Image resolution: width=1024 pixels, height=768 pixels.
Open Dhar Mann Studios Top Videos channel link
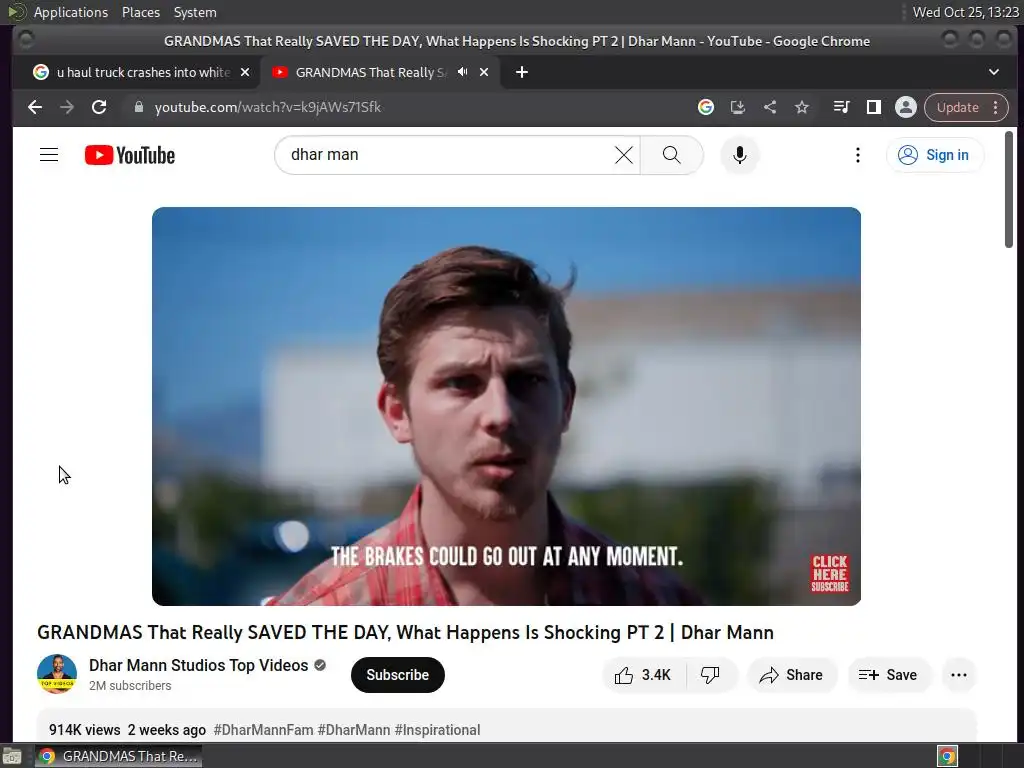tap(199, 665)
